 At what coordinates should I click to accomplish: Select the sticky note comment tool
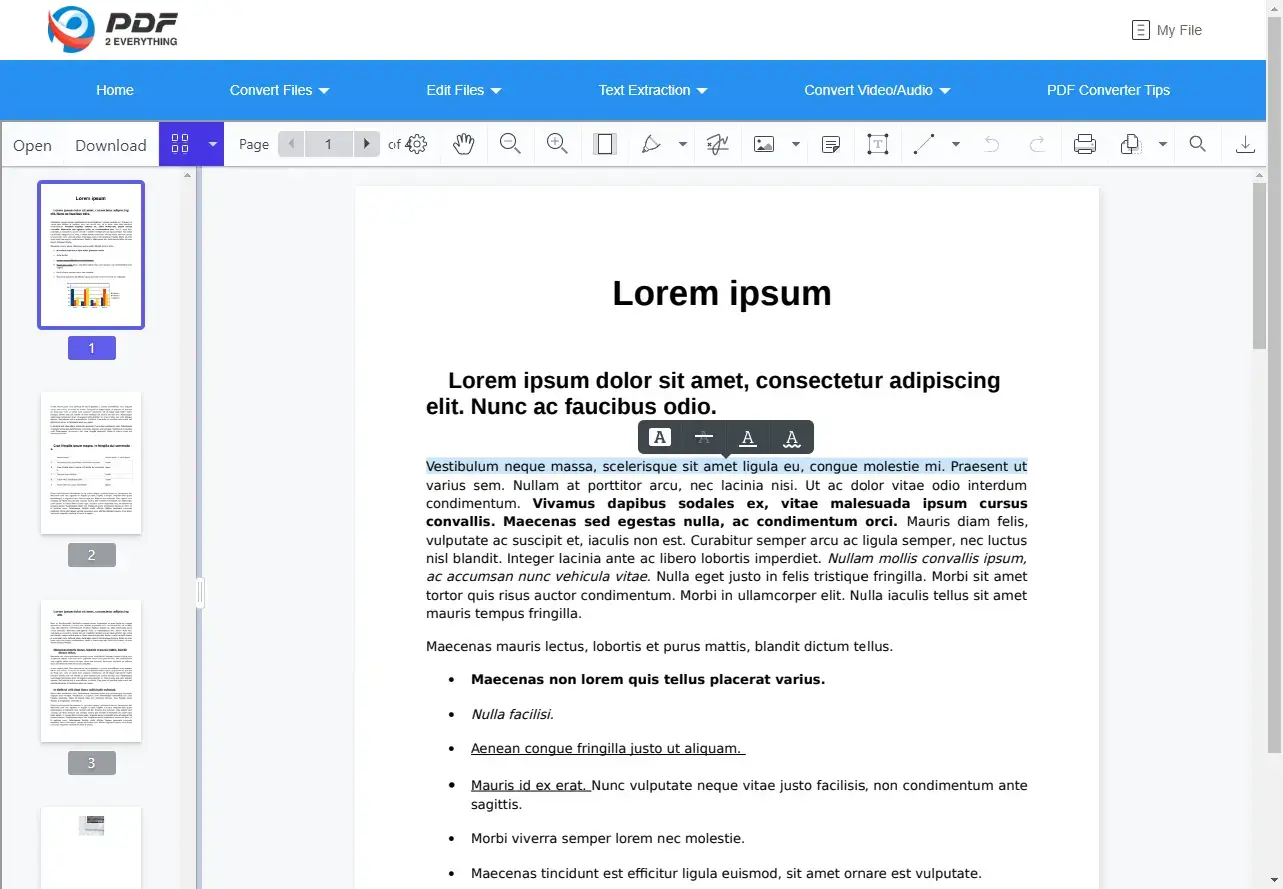[x=830, y=144]
